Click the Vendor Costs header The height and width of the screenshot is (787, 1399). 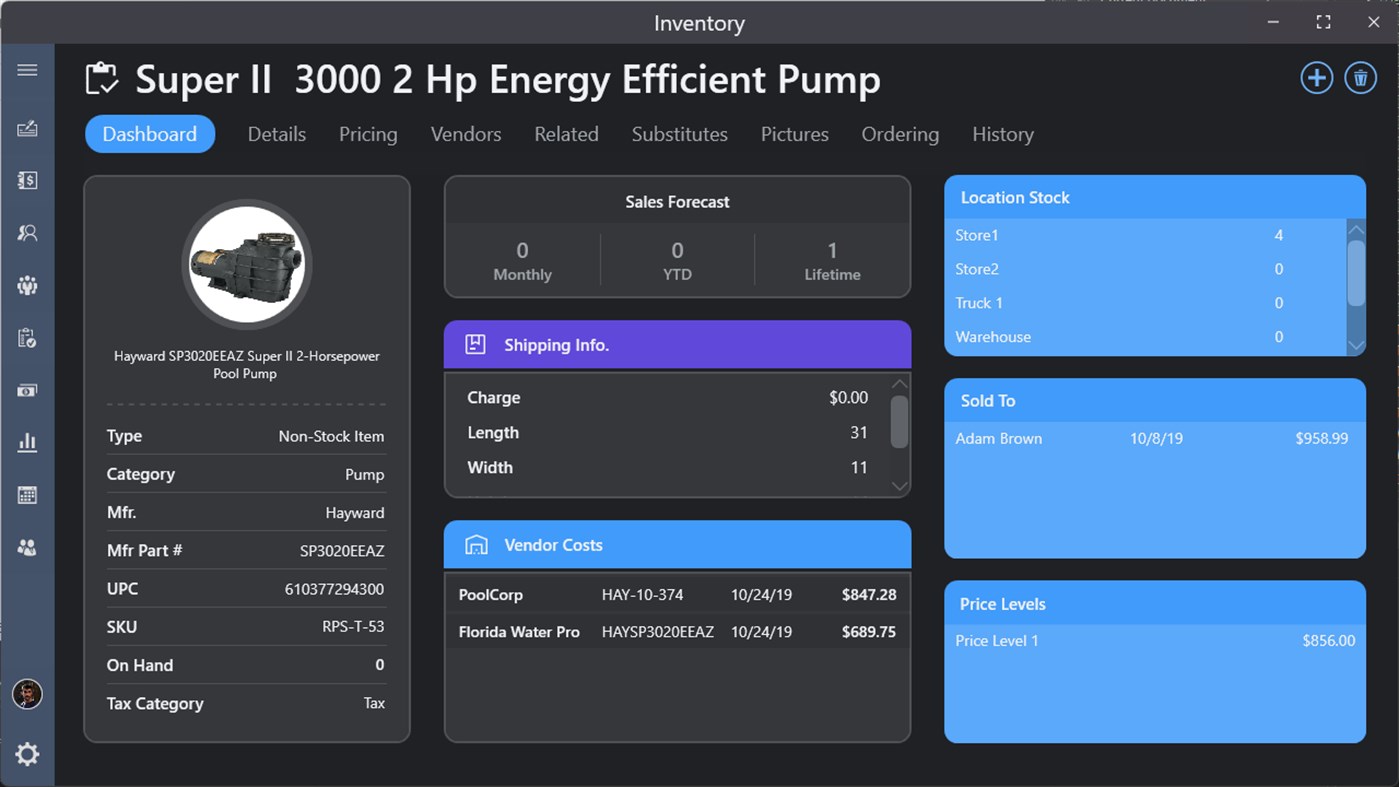[677, 545]
